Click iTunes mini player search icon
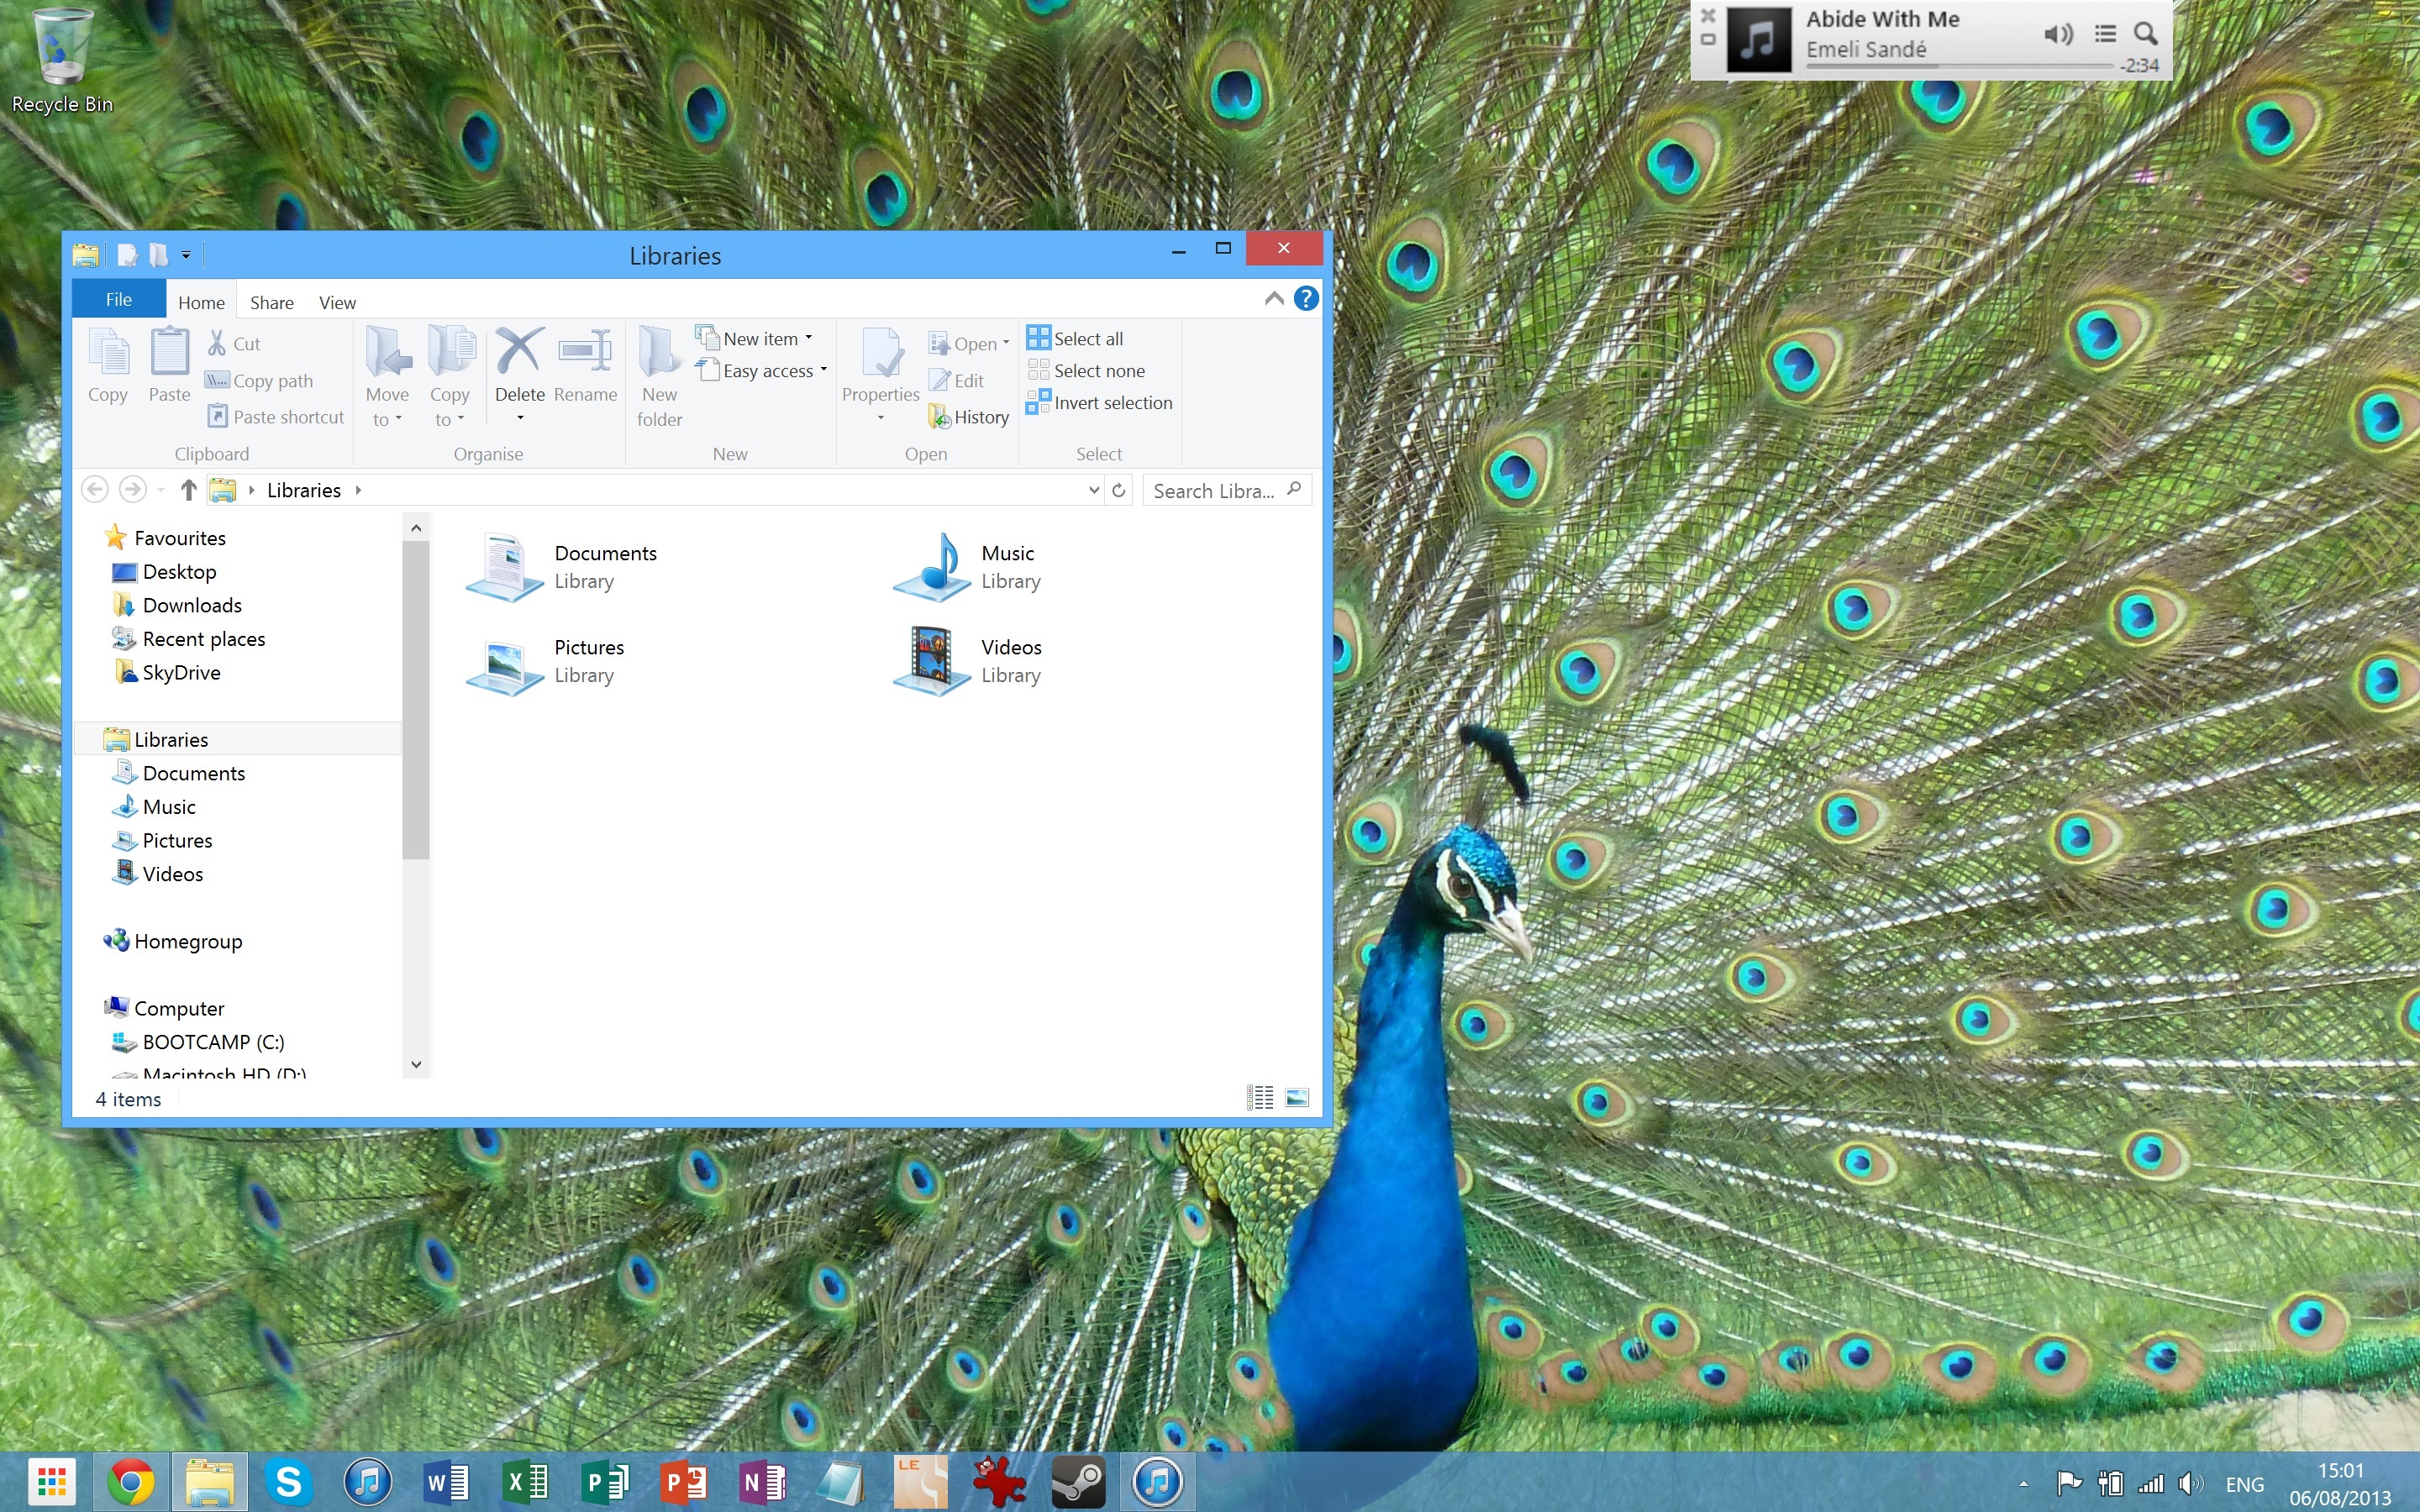 point(2145,34)
